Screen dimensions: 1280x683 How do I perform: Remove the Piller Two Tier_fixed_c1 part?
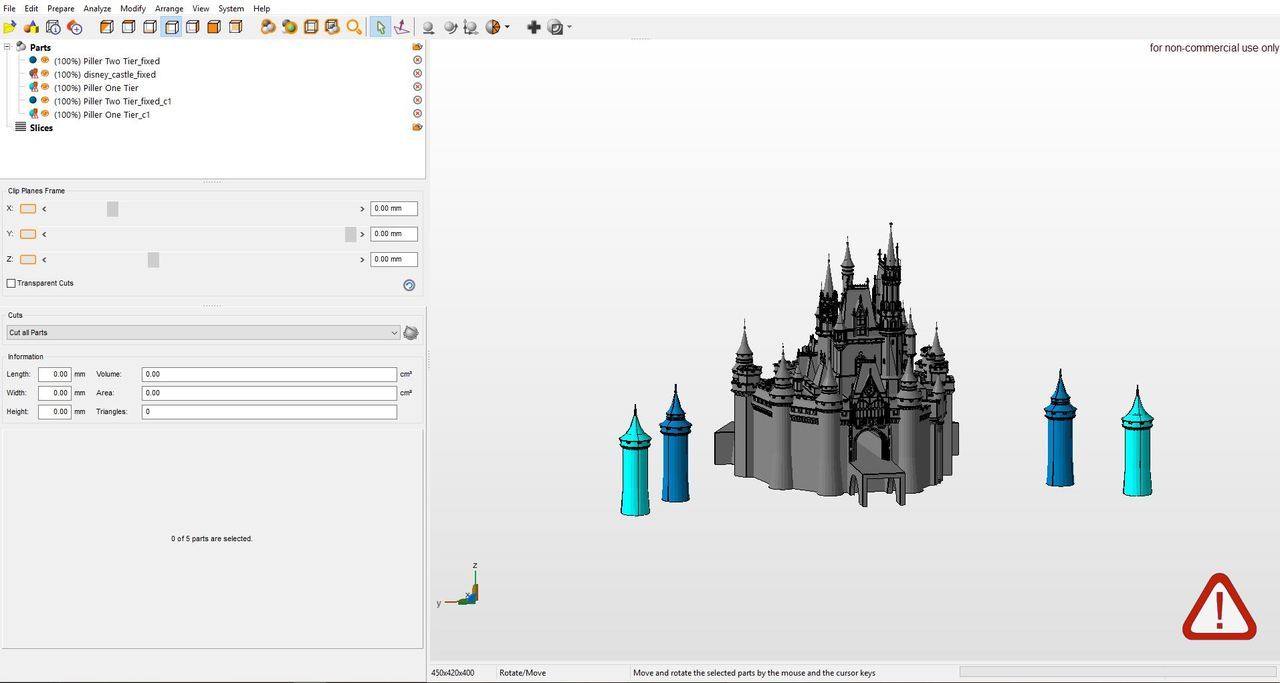417,101
